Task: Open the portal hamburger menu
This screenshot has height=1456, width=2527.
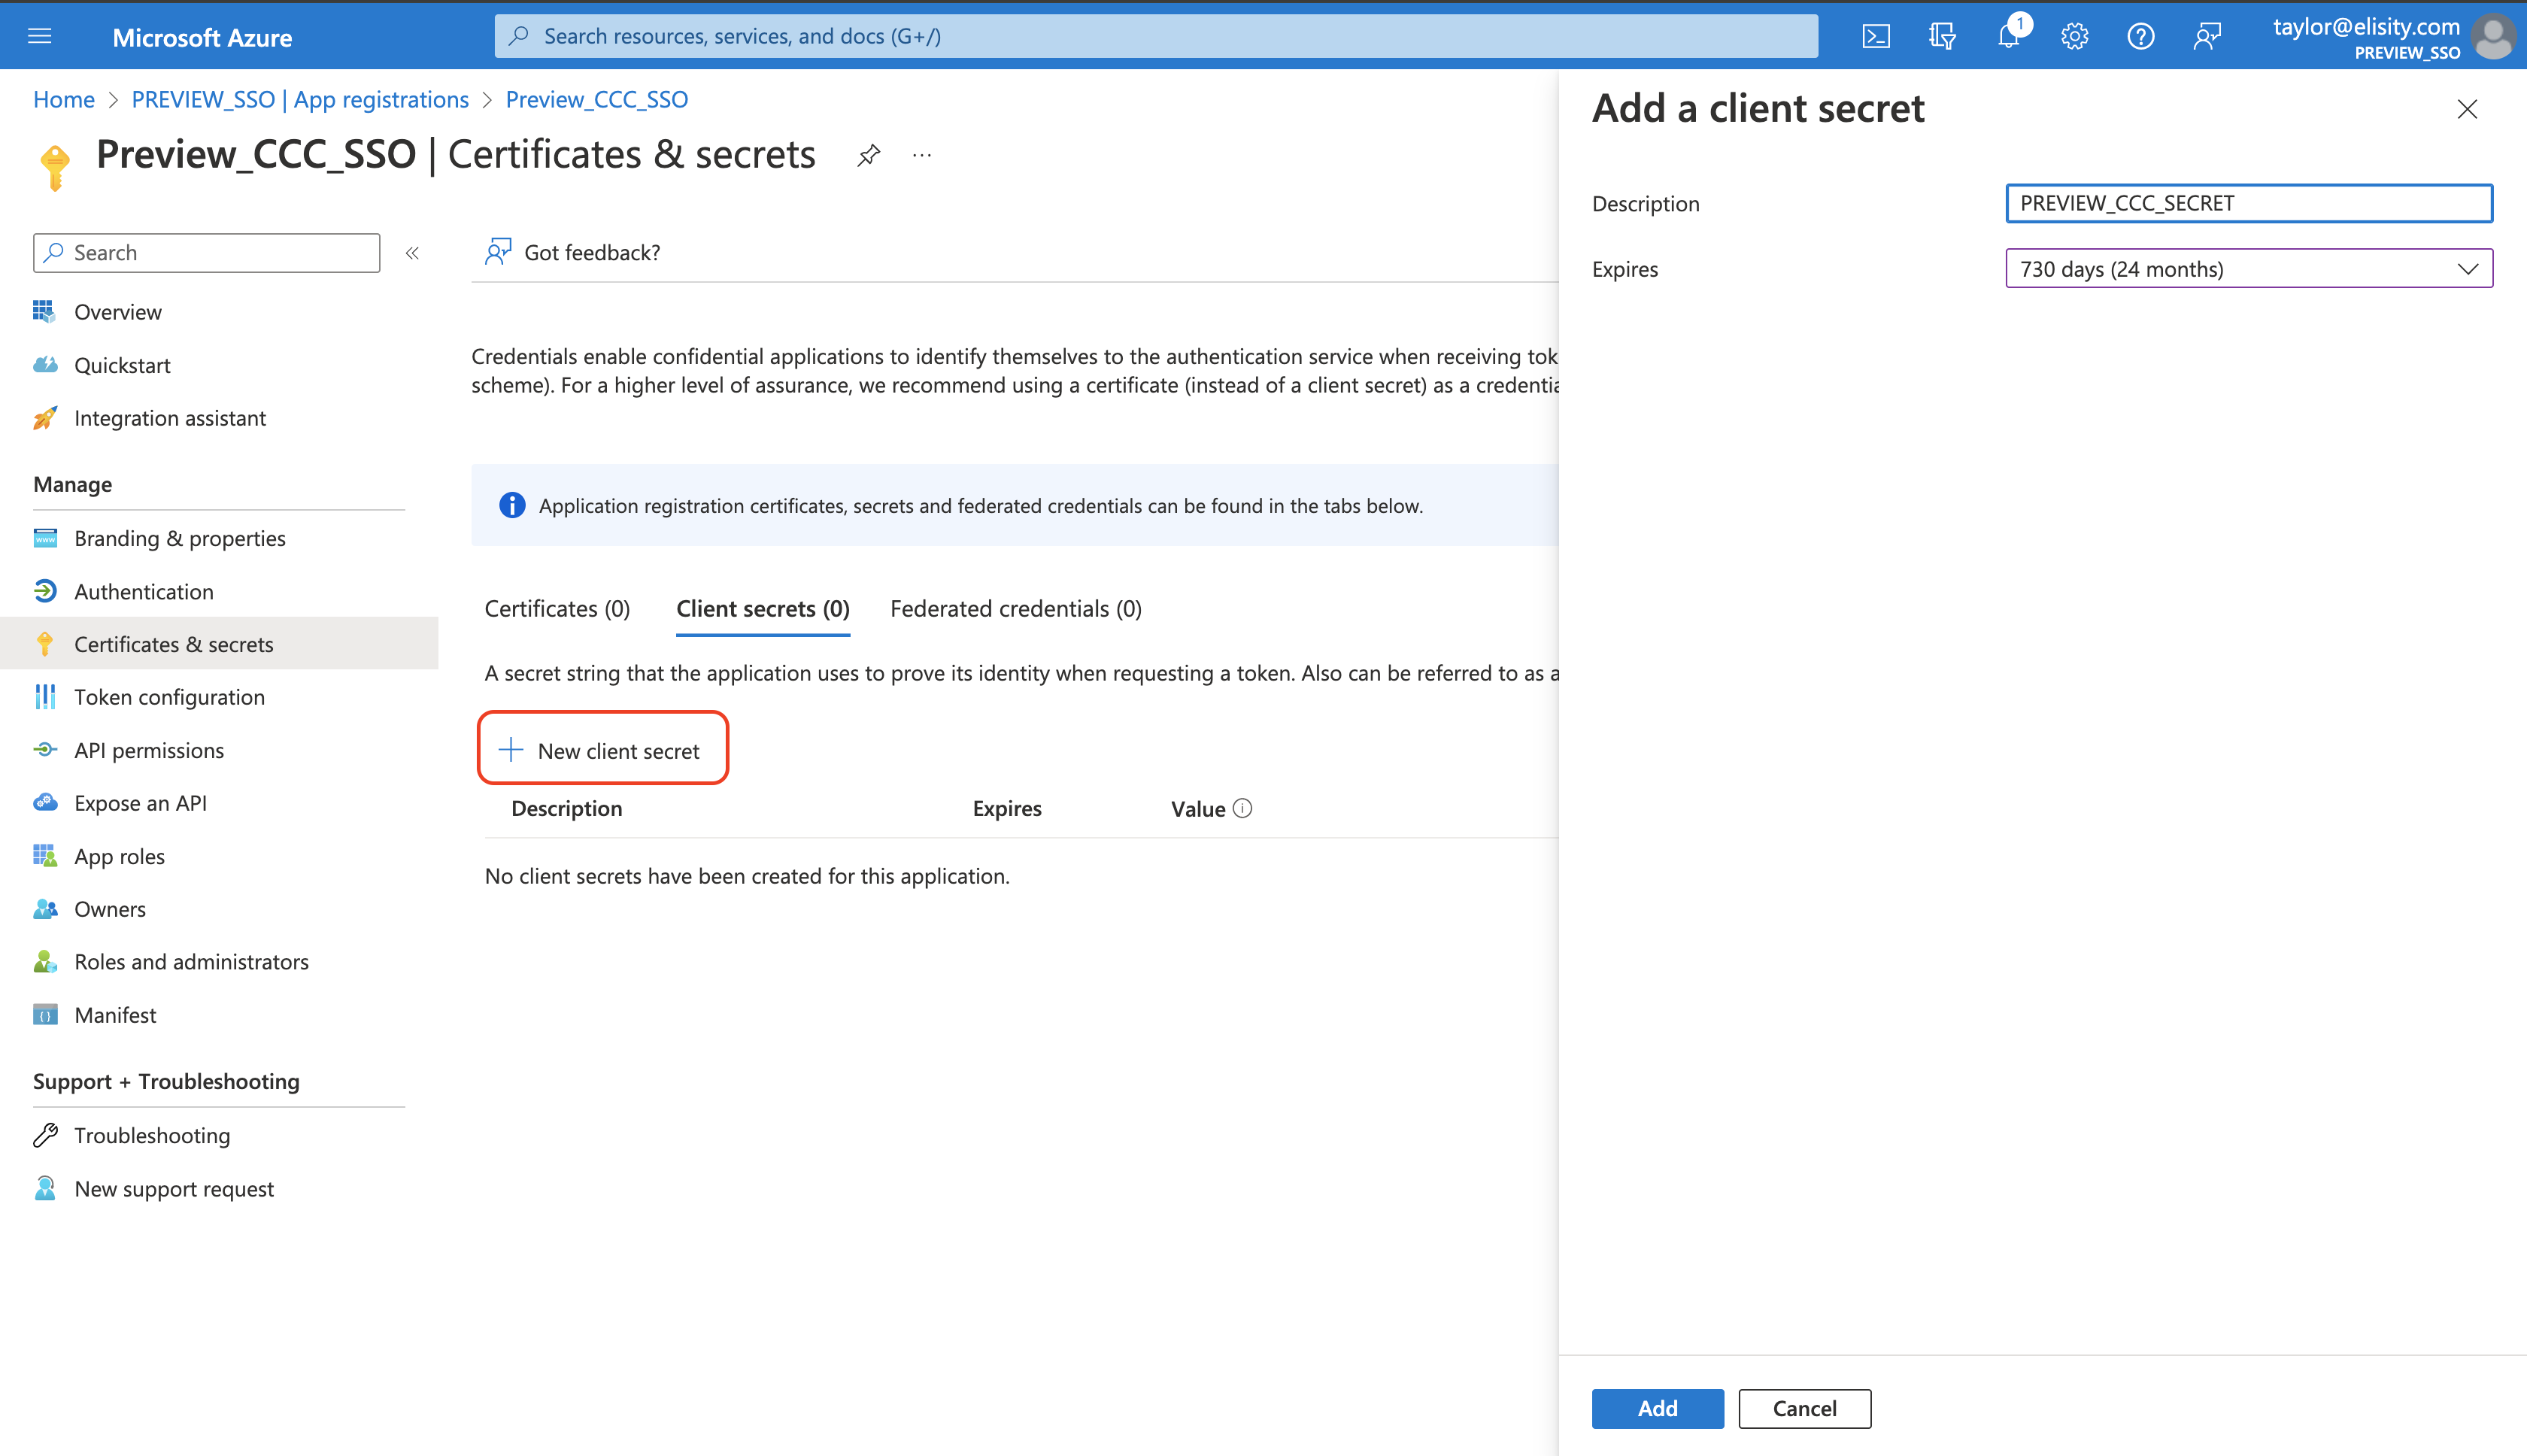Action: pos(40,37)
